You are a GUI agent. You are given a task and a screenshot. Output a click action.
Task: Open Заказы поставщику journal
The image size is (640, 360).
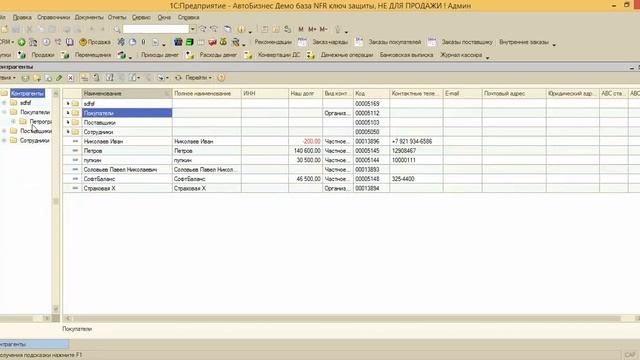coord(467,42)
